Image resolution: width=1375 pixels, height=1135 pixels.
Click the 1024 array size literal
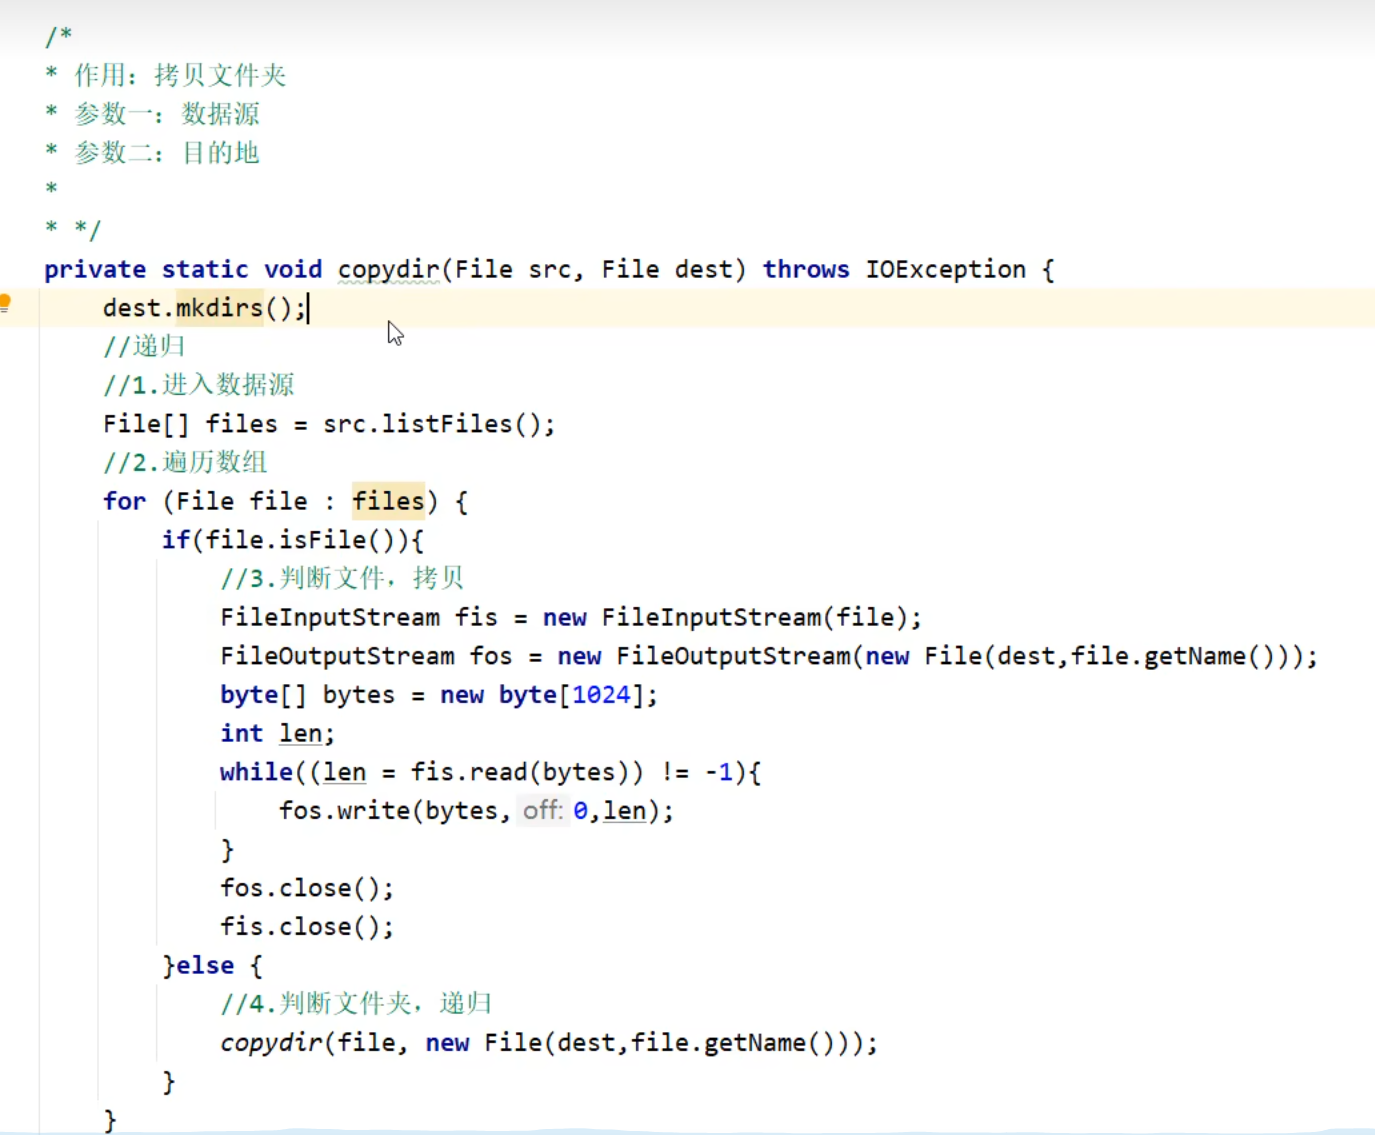click(601, 695)
